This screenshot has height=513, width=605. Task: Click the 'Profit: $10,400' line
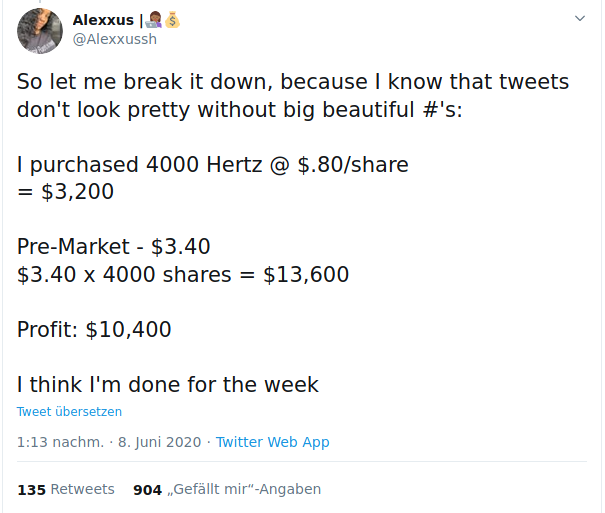[x=94, y=329]
